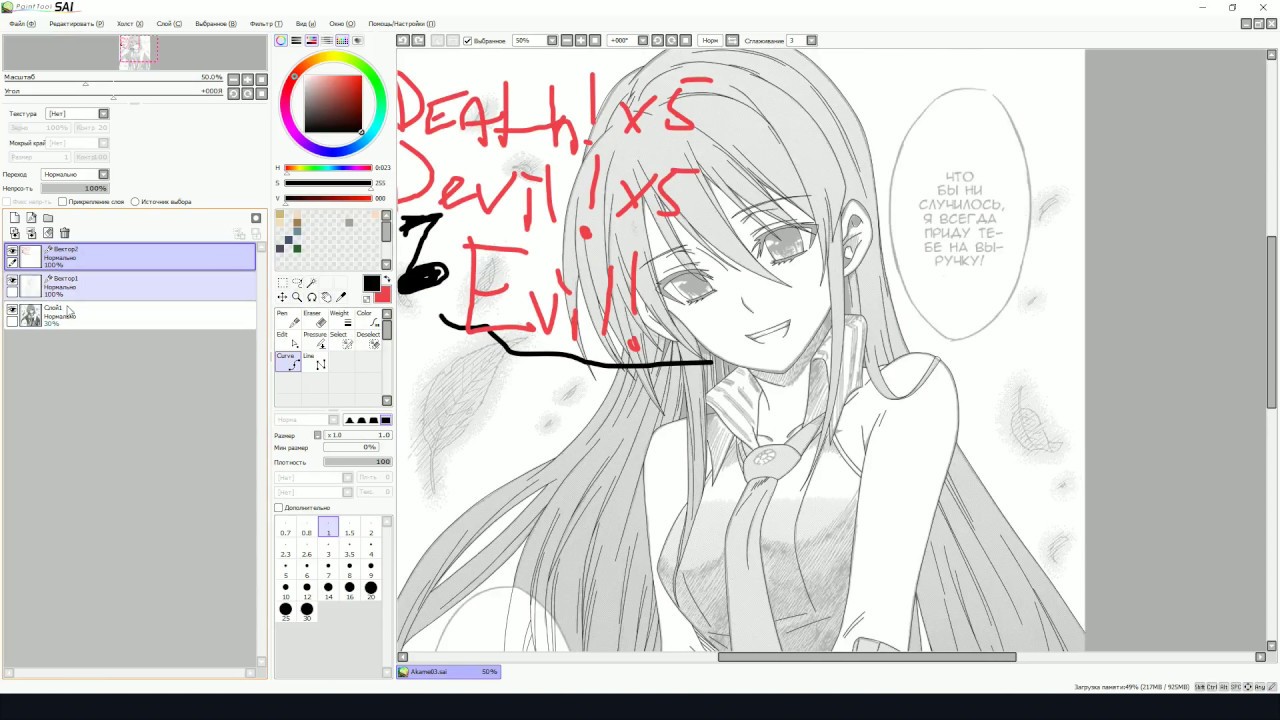Delete the selected layer with trash icon

tap(65, 233)
